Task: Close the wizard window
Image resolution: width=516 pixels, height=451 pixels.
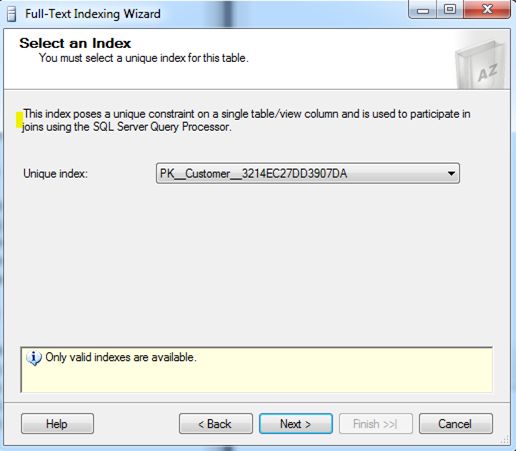Action: pyautogui.click(x=487, y=10)
